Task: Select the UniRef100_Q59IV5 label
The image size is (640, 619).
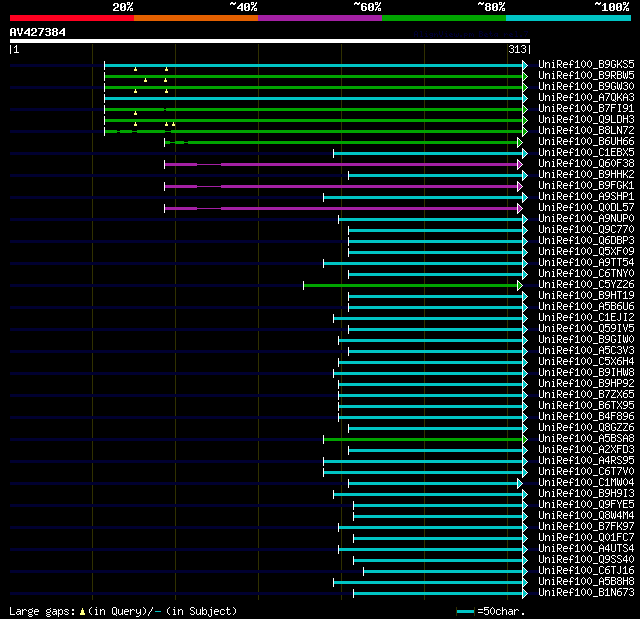Action: coord(586,329)
